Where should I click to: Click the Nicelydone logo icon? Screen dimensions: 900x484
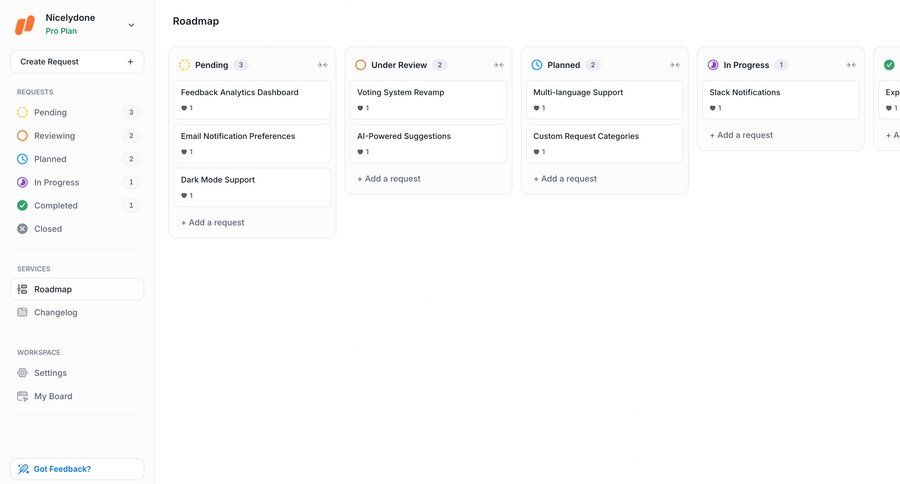(x=25, y=24)
